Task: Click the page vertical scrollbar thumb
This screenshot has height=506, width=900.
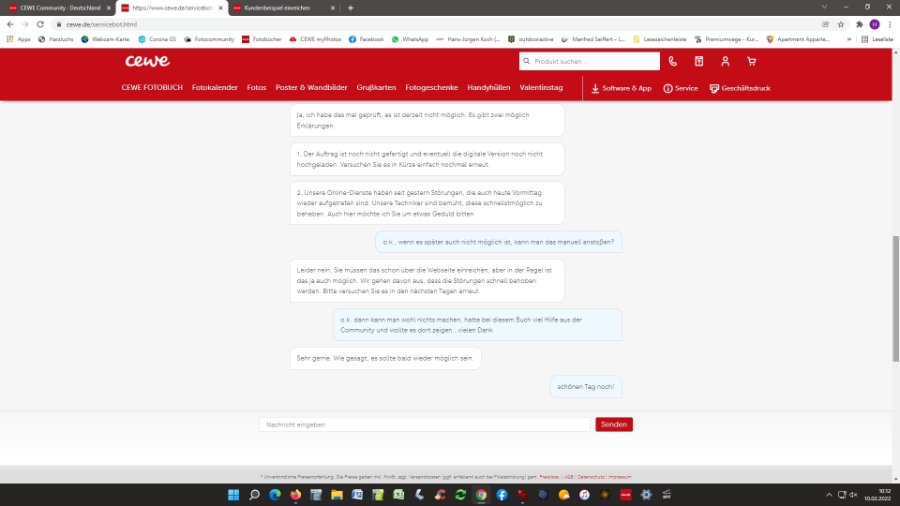Action: (x=895, y=298)
